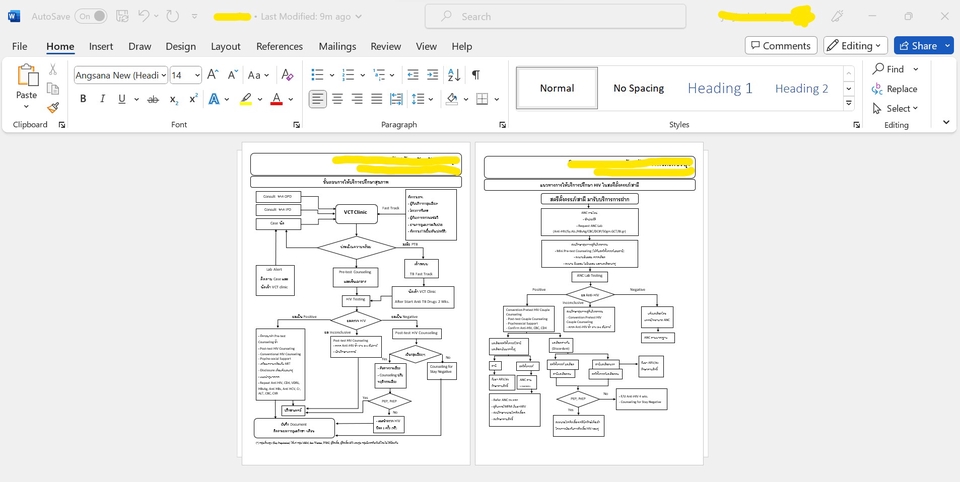The width and height of the screenshot is (960, 482).
Task: Open the font size dropdown
Action: (x=197, y=75)
